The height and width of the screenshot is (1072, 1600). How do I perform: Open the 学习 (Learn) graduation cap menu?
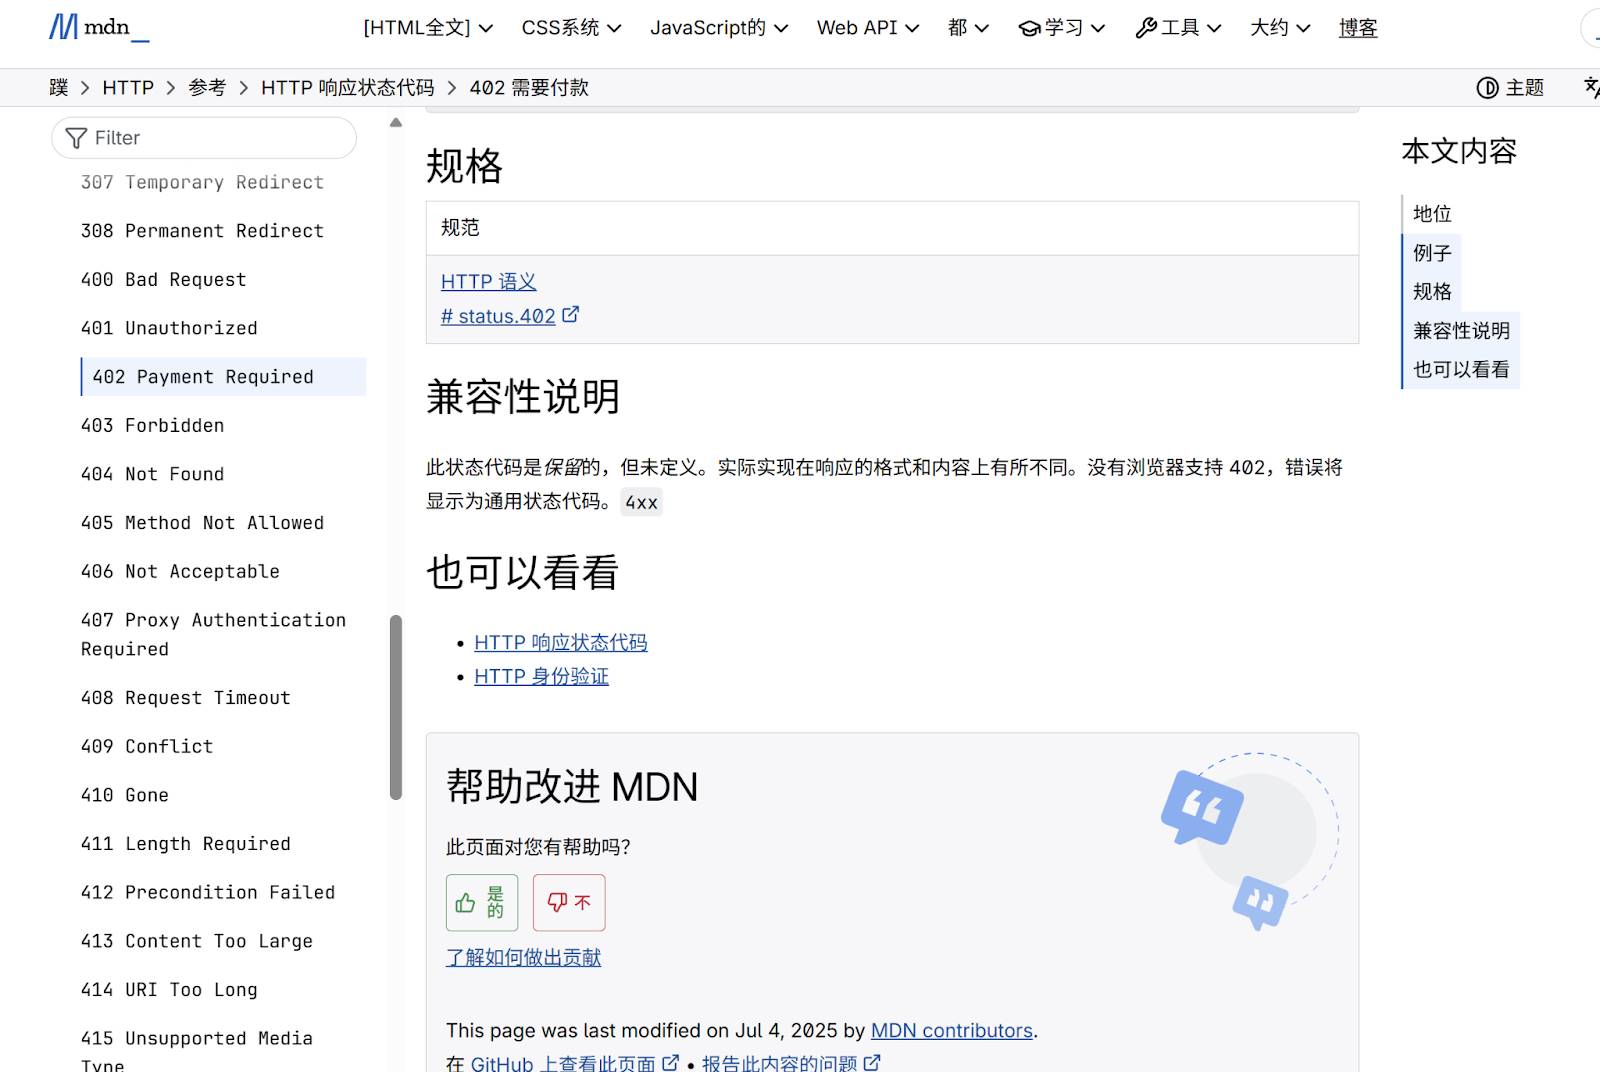[x=1061, y=28]
